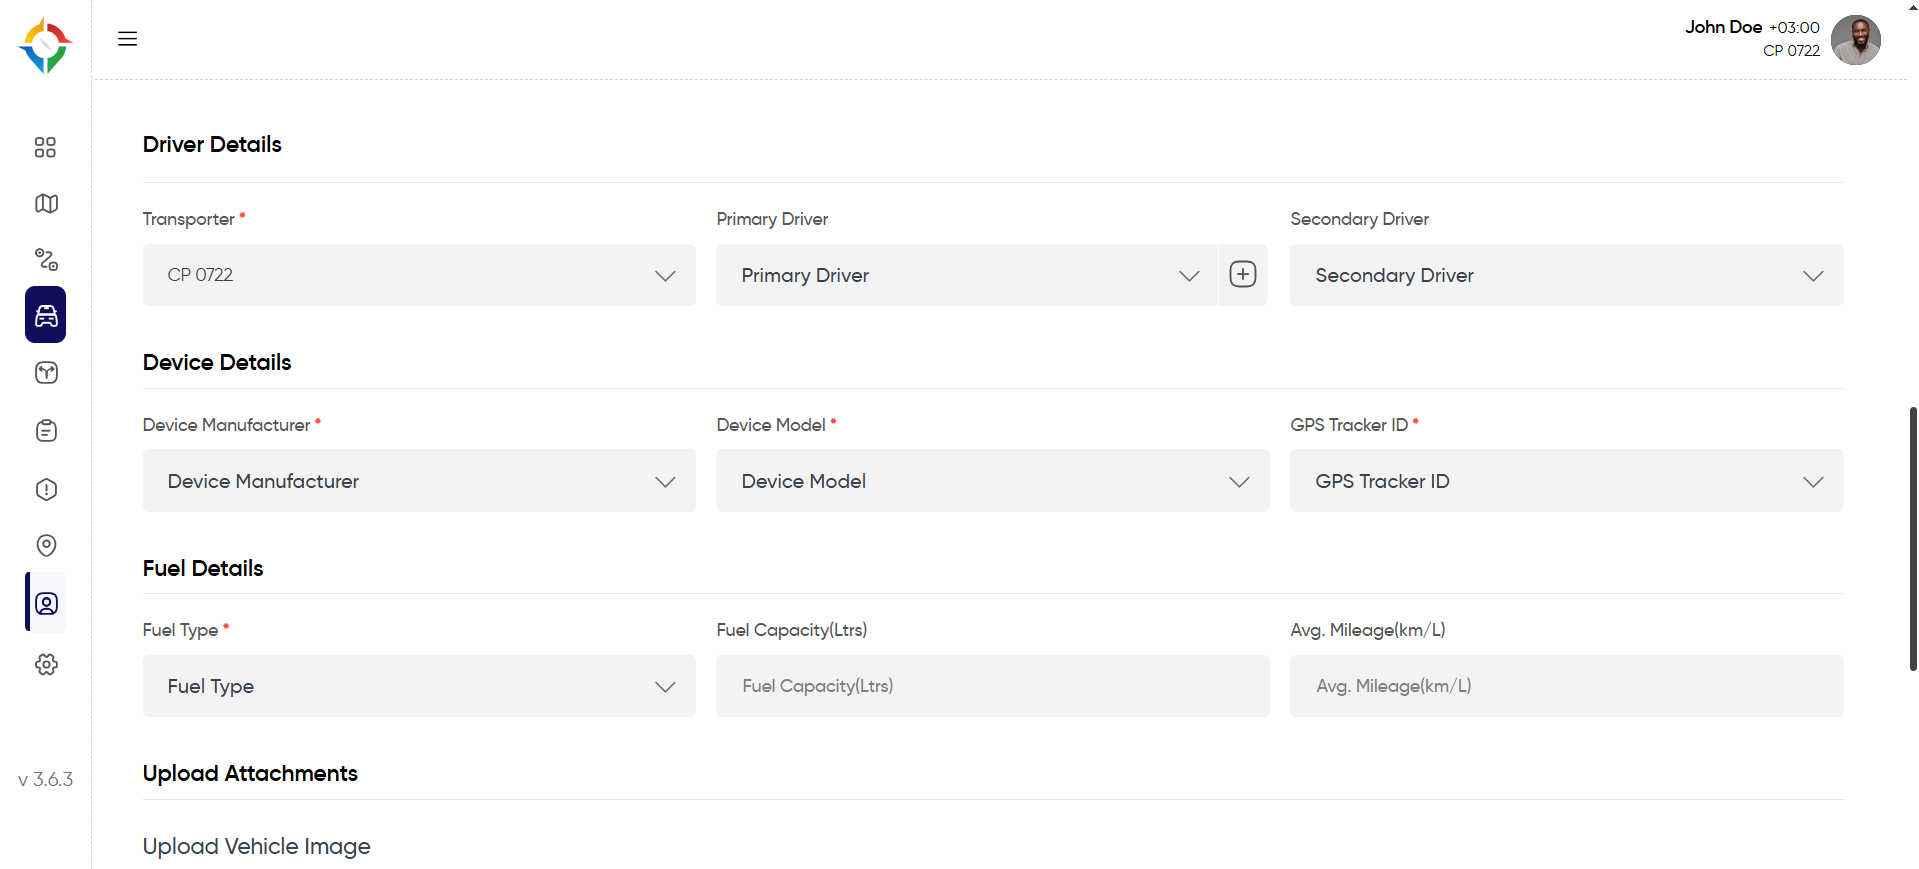Click John Doe's avatar photo
Viewport: 1919px width, 869px height.
(1856, 40)
